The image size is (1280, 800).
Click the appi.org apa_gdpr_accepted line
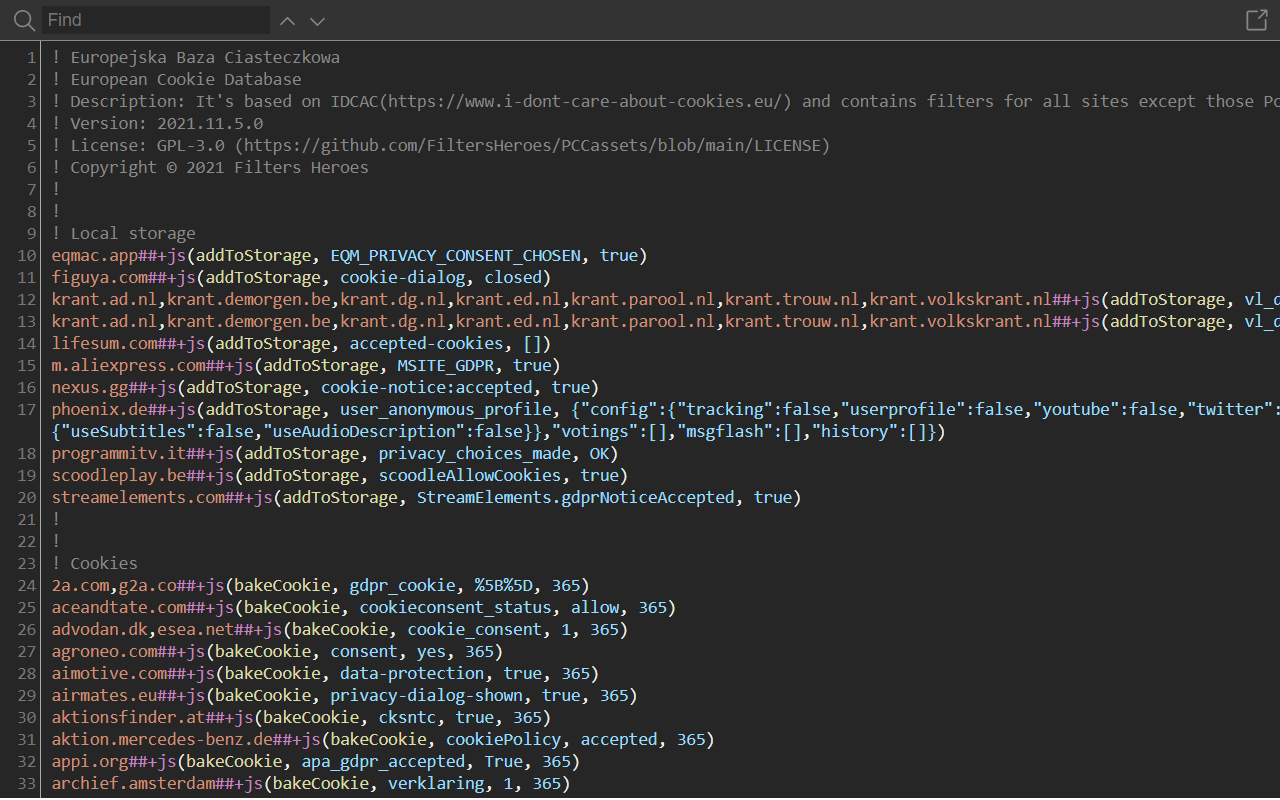(316, 761)
